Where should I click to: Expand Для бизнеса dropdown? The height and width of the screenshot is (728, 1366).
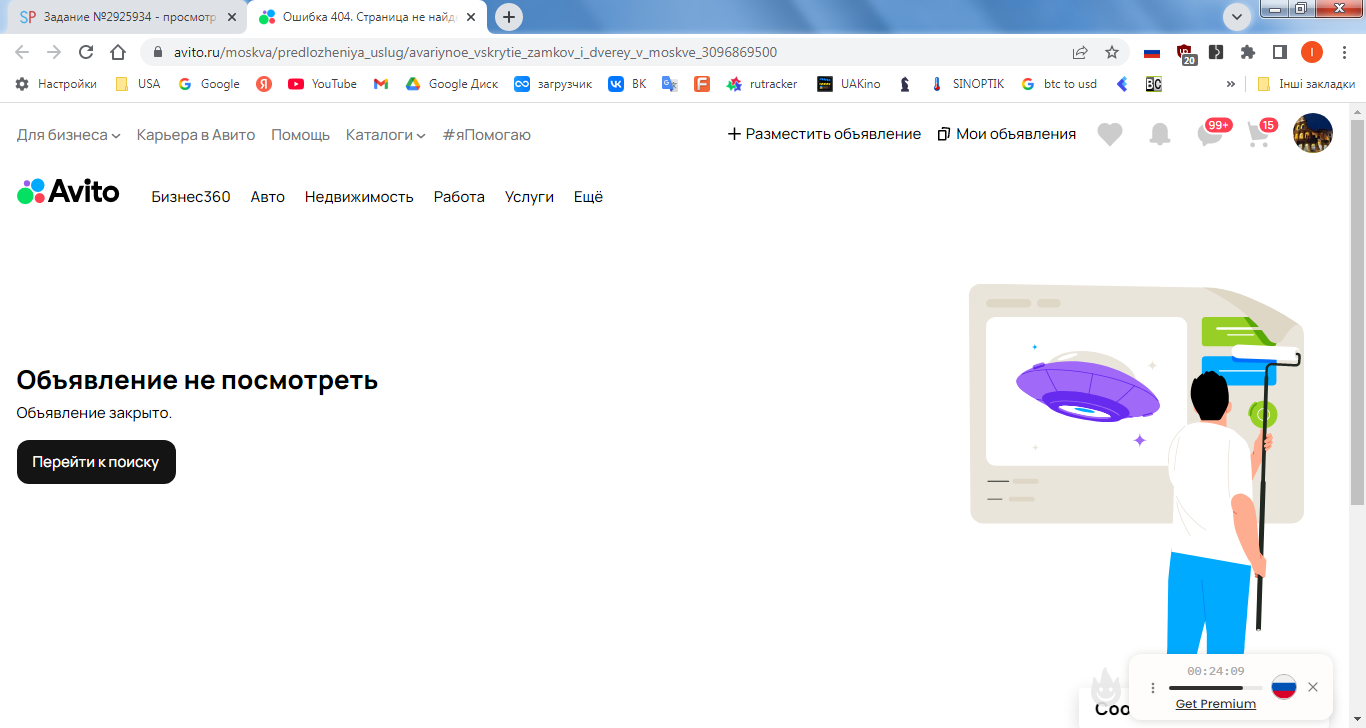68,134
